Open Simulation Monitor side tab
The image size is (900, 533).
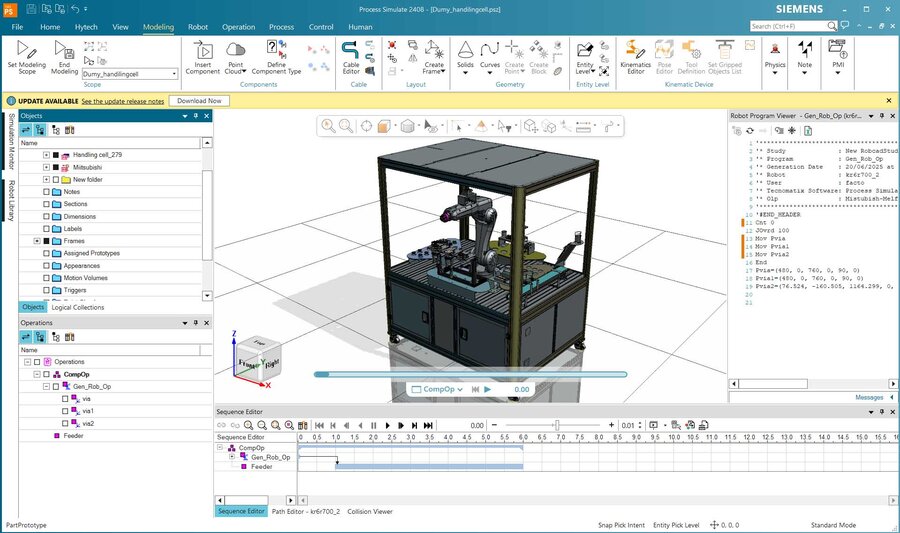point(11,141)
